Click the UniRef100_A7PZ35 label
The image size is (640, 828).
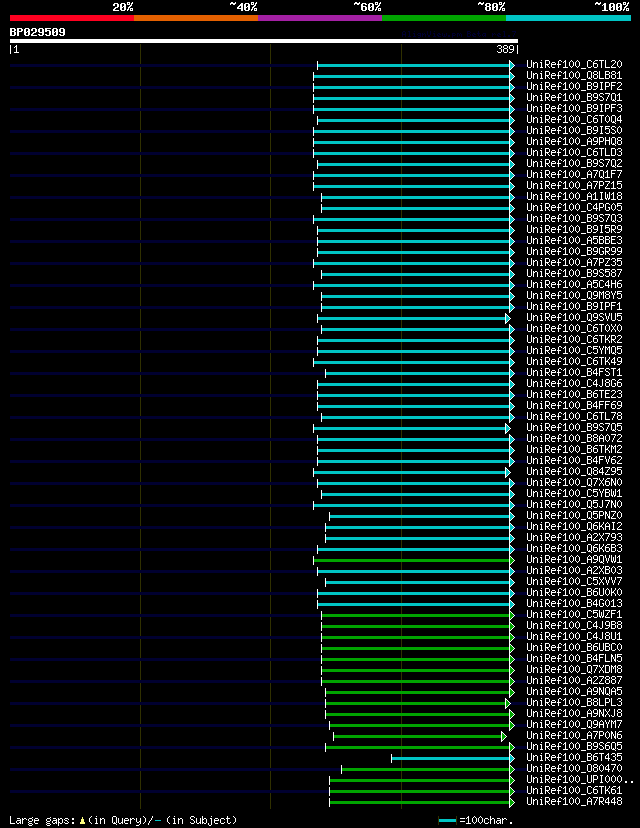574,262
